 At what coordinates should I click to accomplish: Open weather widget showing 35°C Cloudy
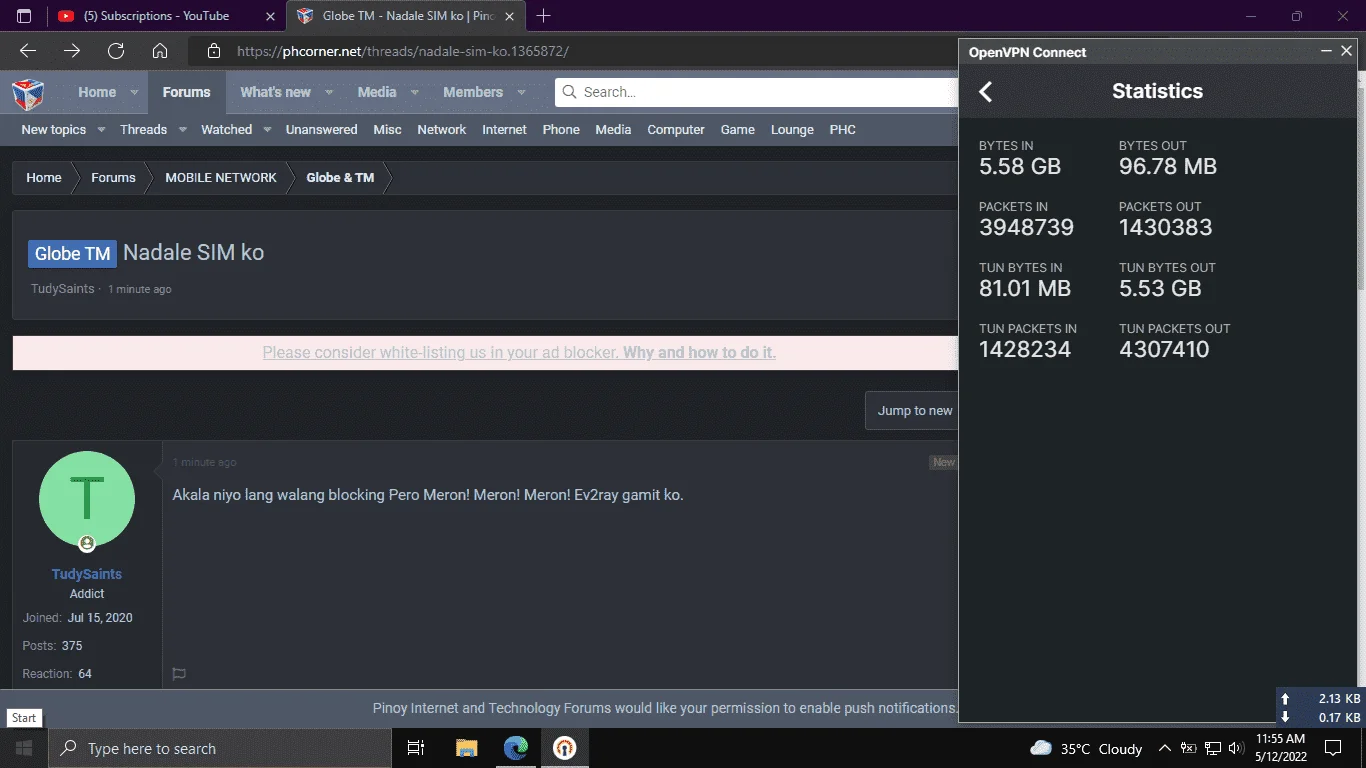1086,748
